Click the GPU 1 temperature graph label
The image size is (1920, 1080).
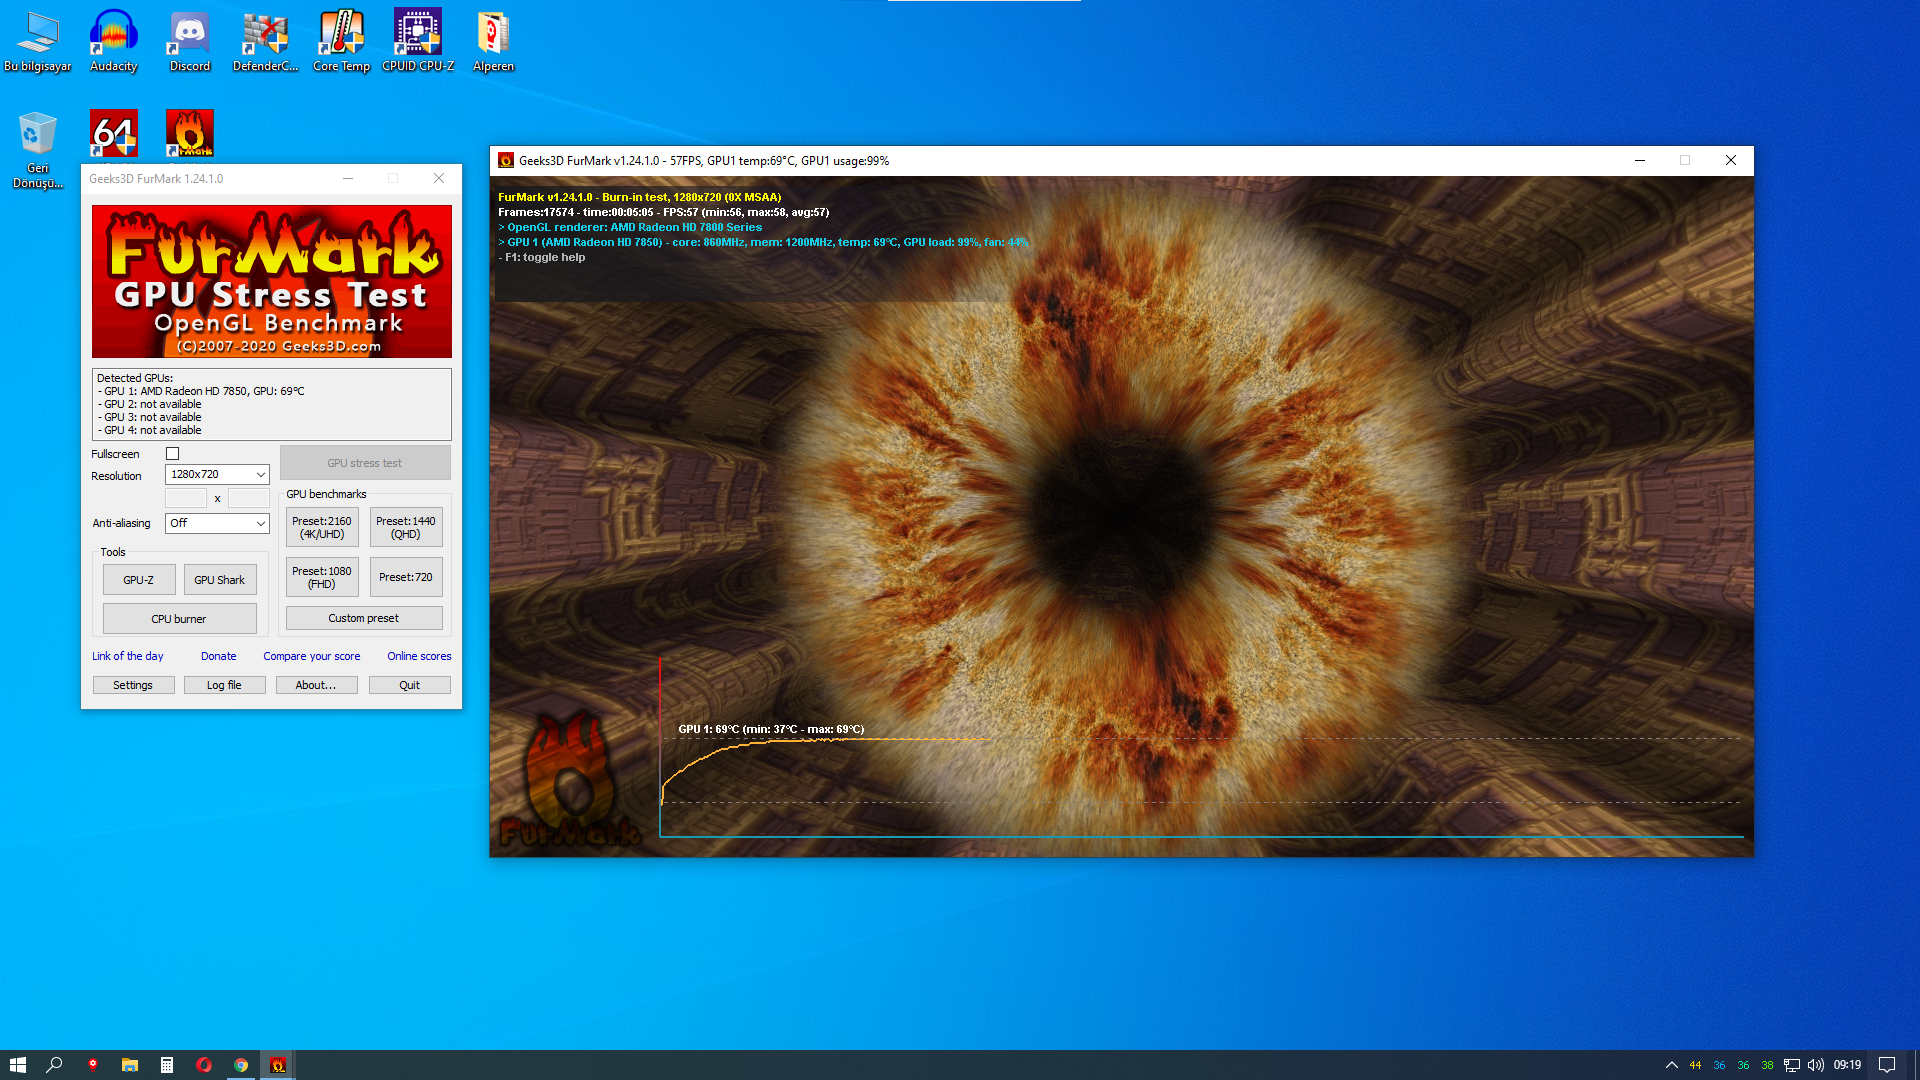[771, 729]
